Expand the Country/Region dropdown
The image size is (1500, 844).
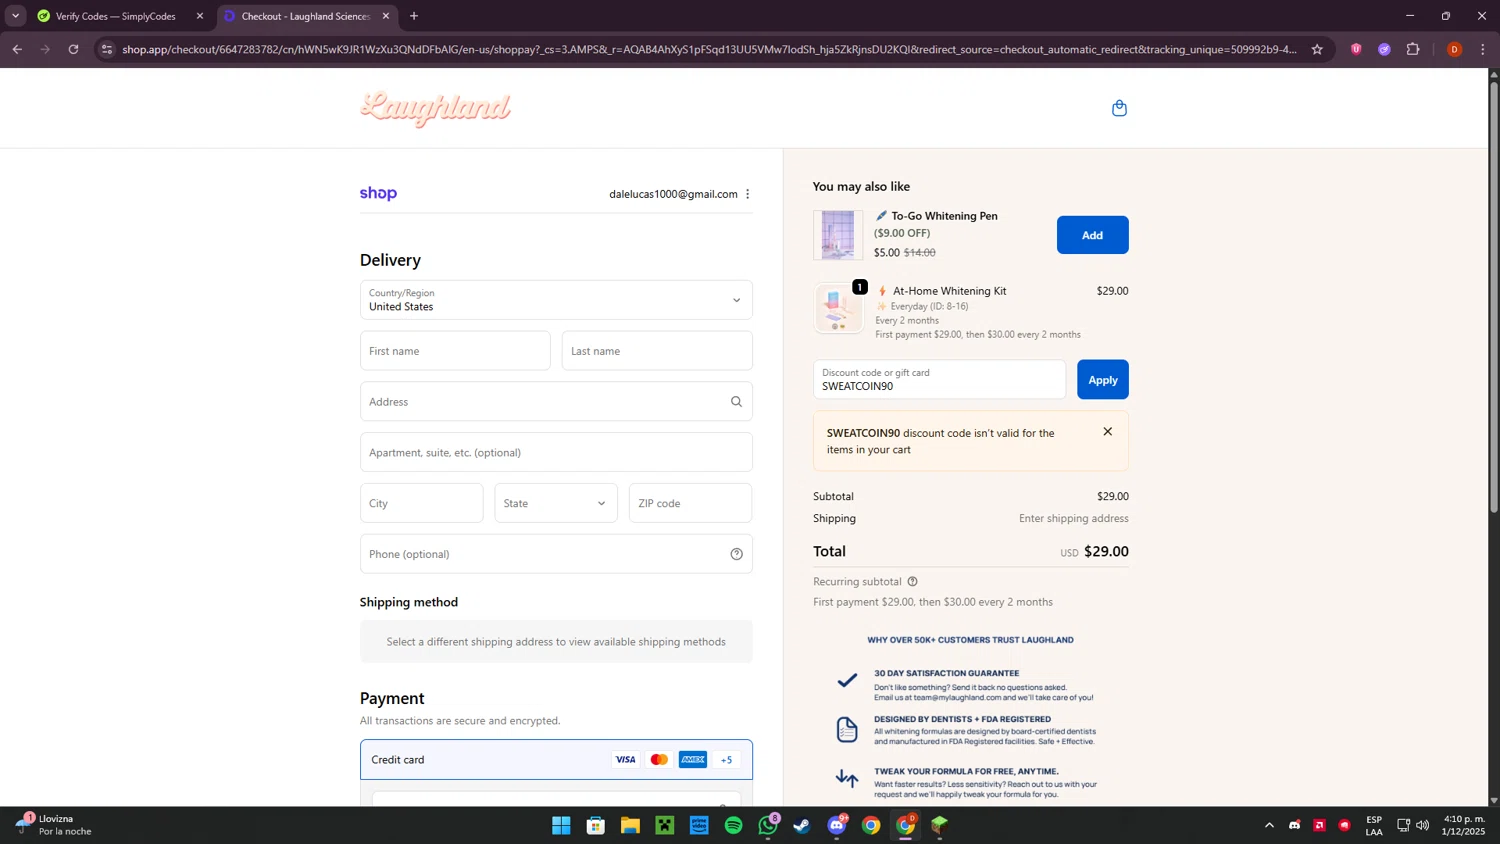pyautogui.click(x=556, y=300)
